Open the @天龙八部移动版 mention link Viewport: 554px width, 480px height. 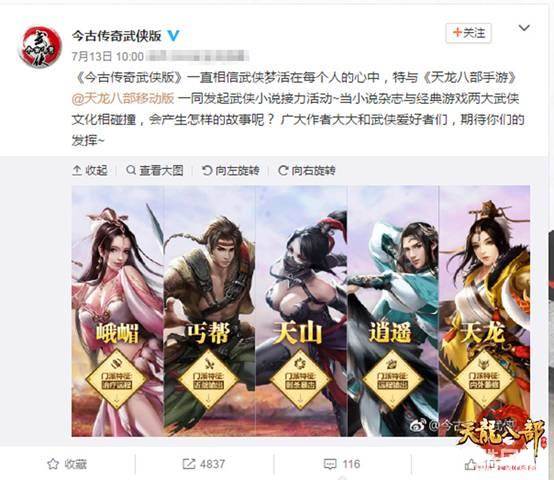coord(123,99)
